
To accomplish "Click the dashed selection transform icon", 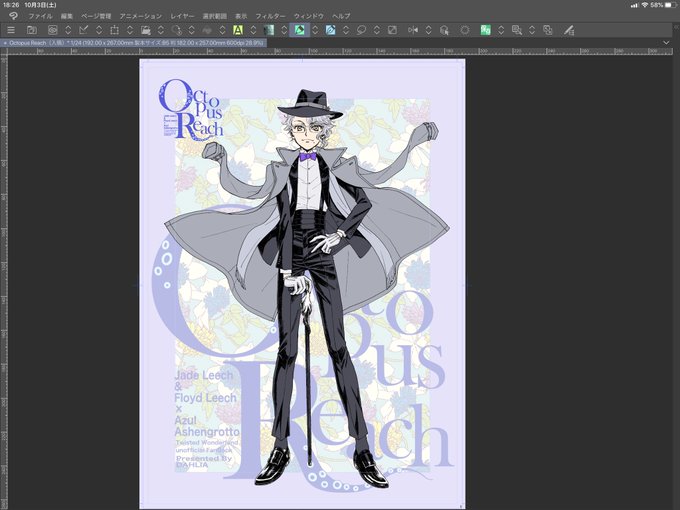I will [114, 30].
